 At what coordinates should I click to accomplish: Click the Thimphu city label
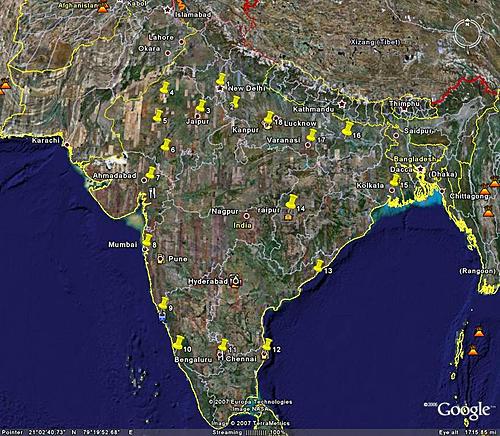coord(404,103)
